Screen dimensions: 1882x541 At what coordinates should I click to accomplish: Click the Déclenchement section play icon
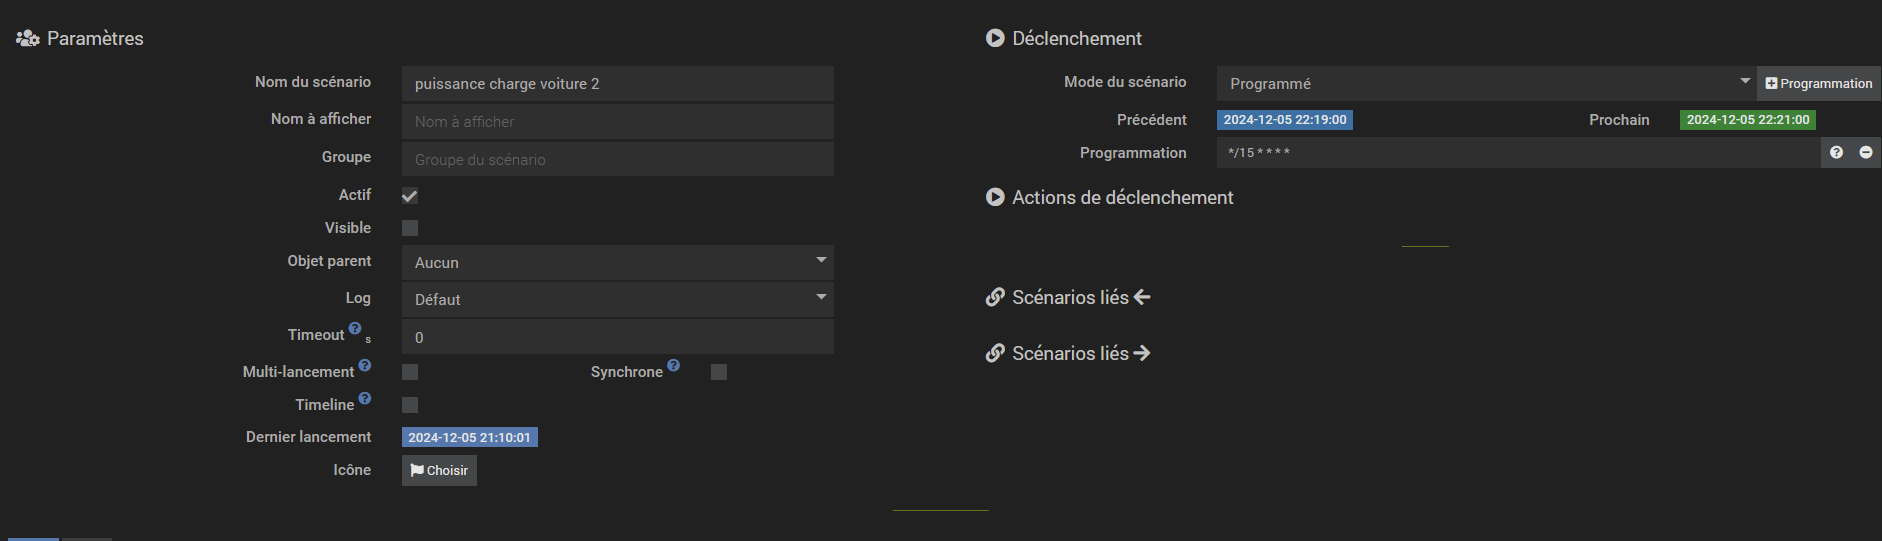point(995,38)
